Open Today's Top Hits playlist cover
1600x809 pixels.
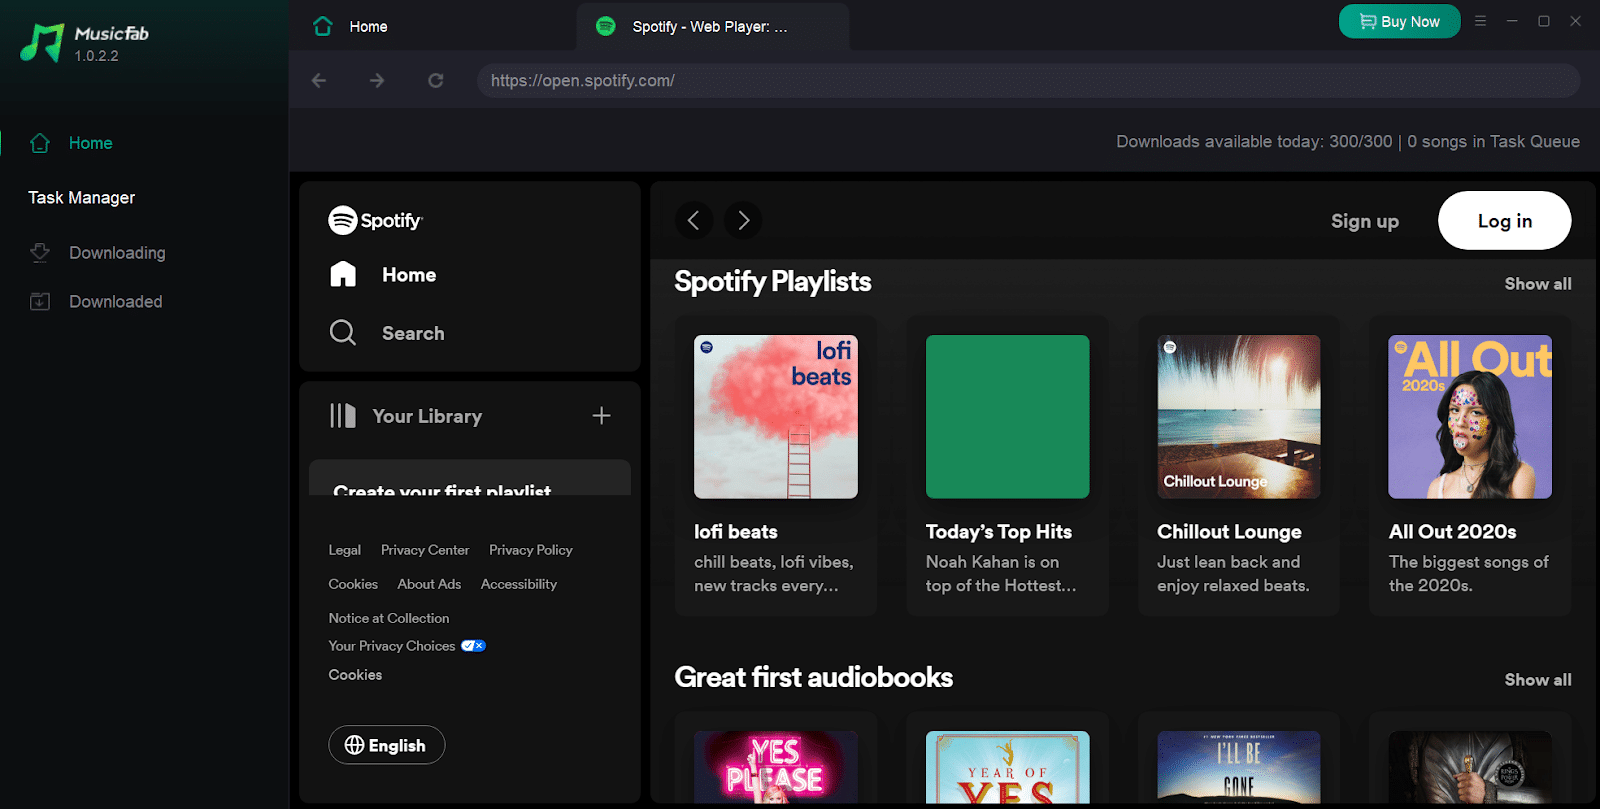[1008, 417]
